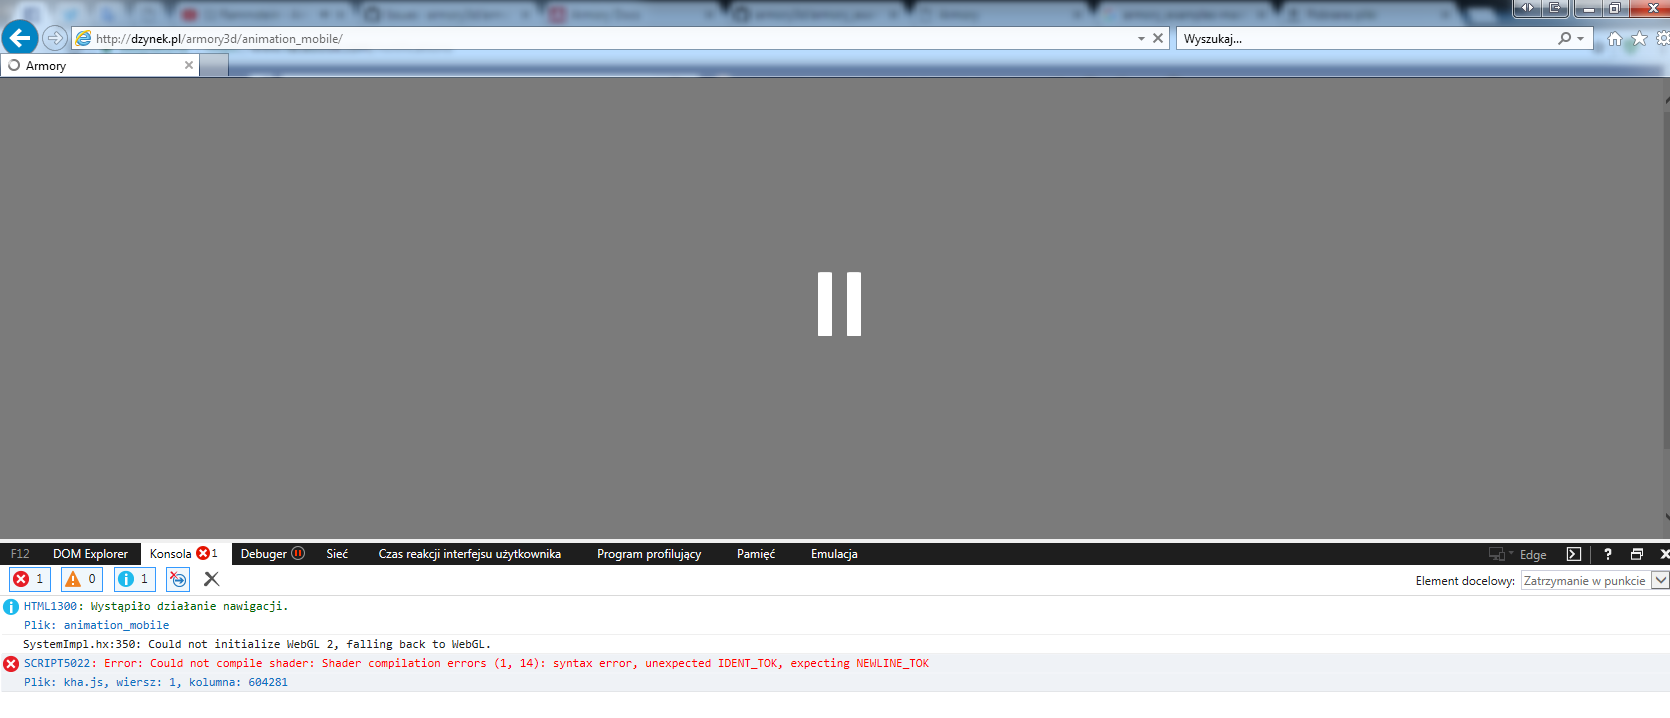Open the Home page icon
This screenshot has height=718, width=1670.
click(1614, 39)
